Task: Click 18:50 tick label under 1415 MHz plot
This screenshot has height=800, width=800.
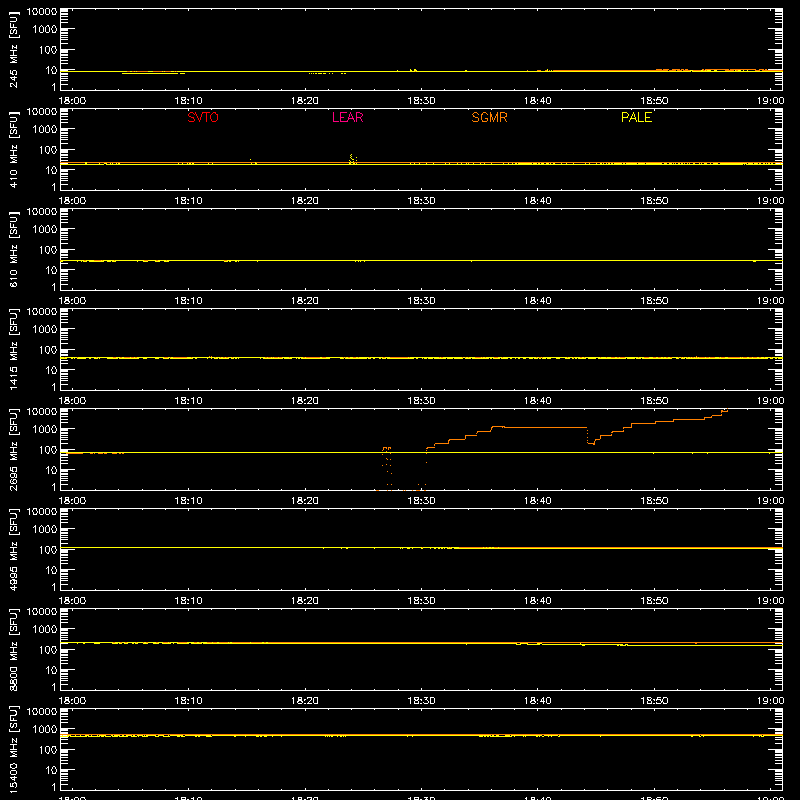Action: pos(654,401)
